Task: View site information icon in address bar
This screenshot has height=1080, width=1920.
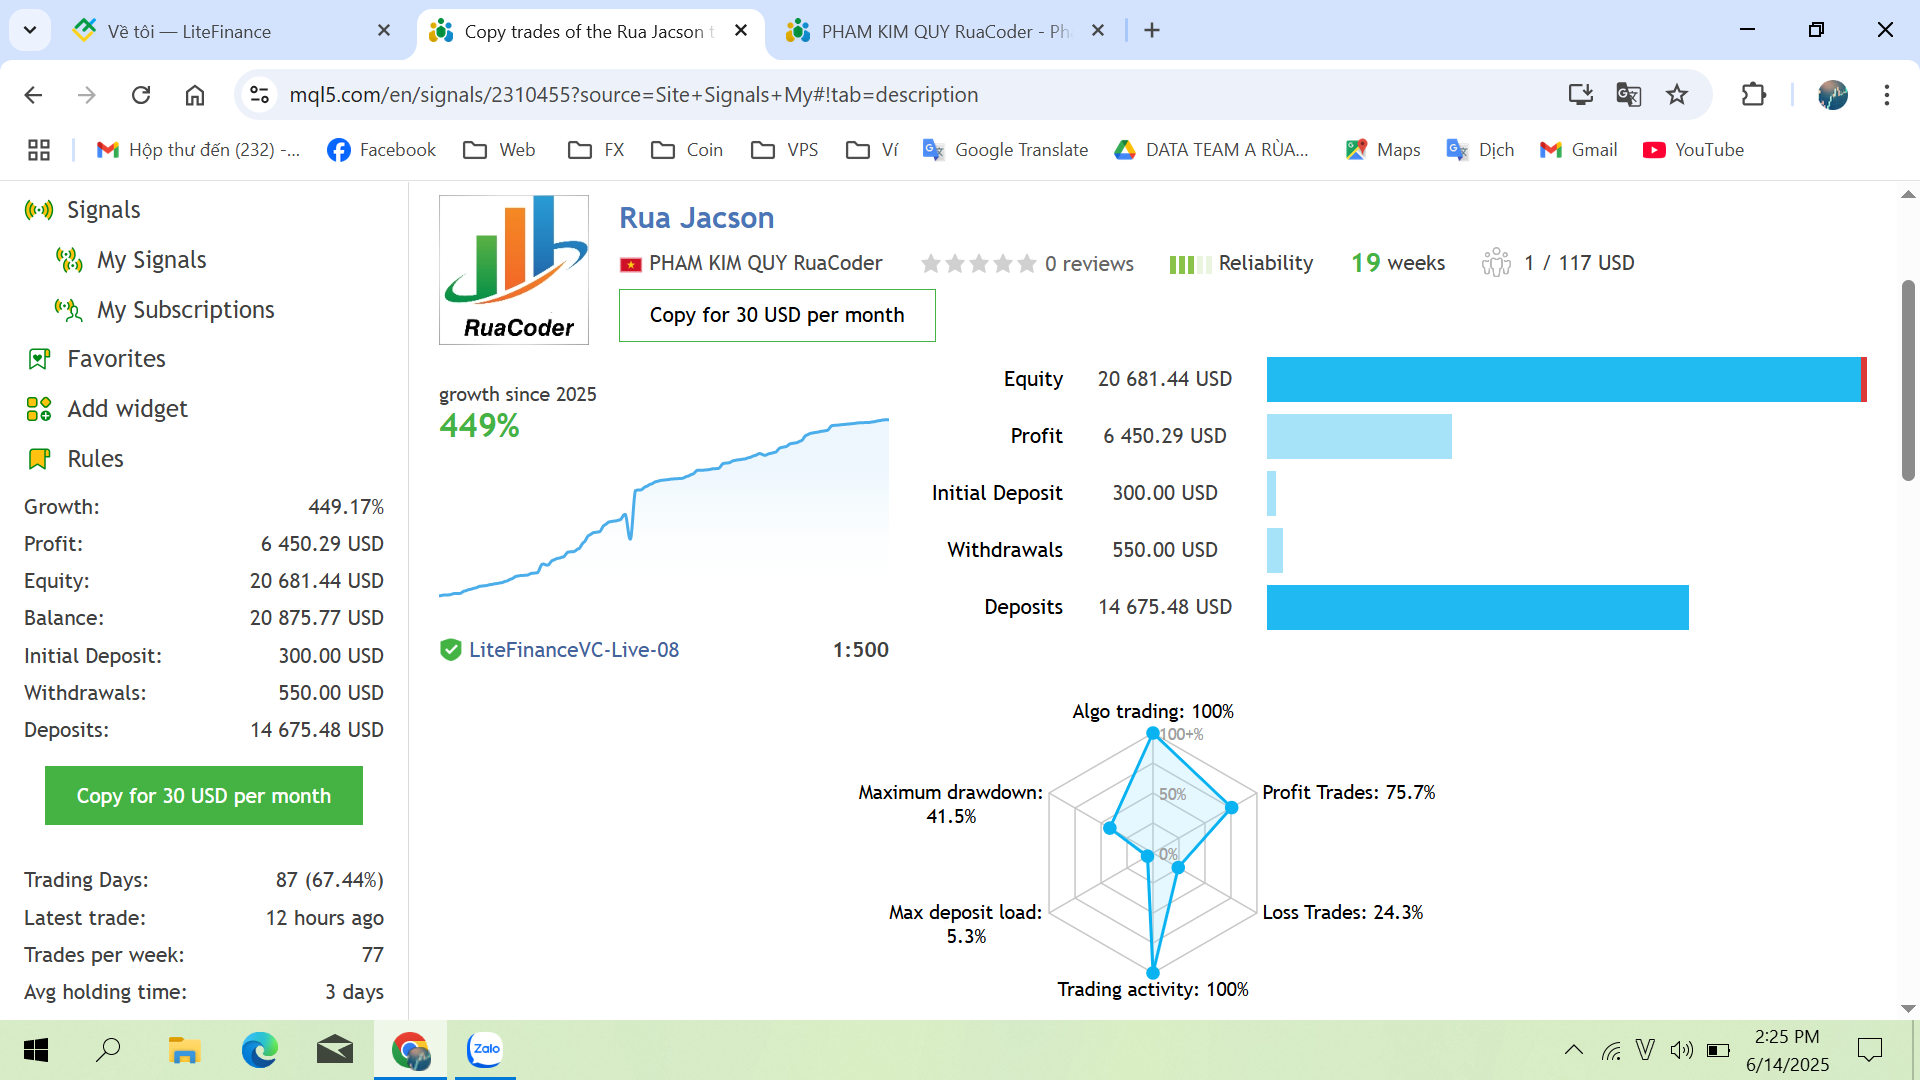Action: point(260,95)
